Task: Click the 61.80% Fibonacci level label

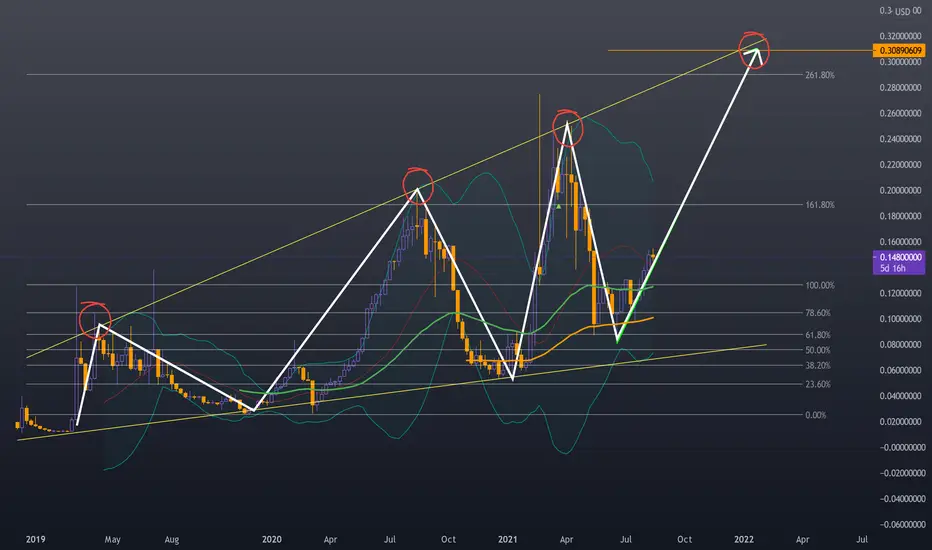Action: coord(818,335)
